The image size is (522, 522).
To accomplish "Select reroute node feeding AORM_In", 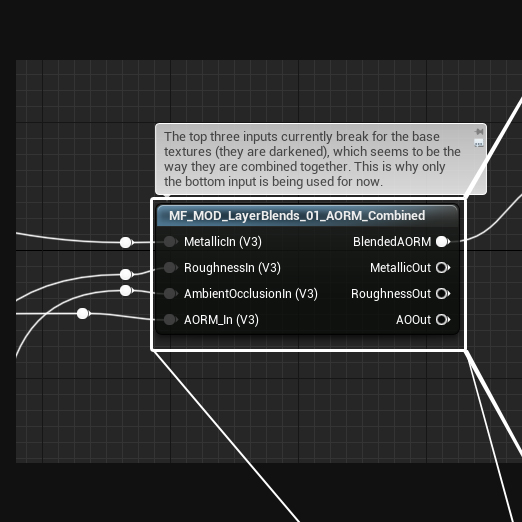I will 83,314.
